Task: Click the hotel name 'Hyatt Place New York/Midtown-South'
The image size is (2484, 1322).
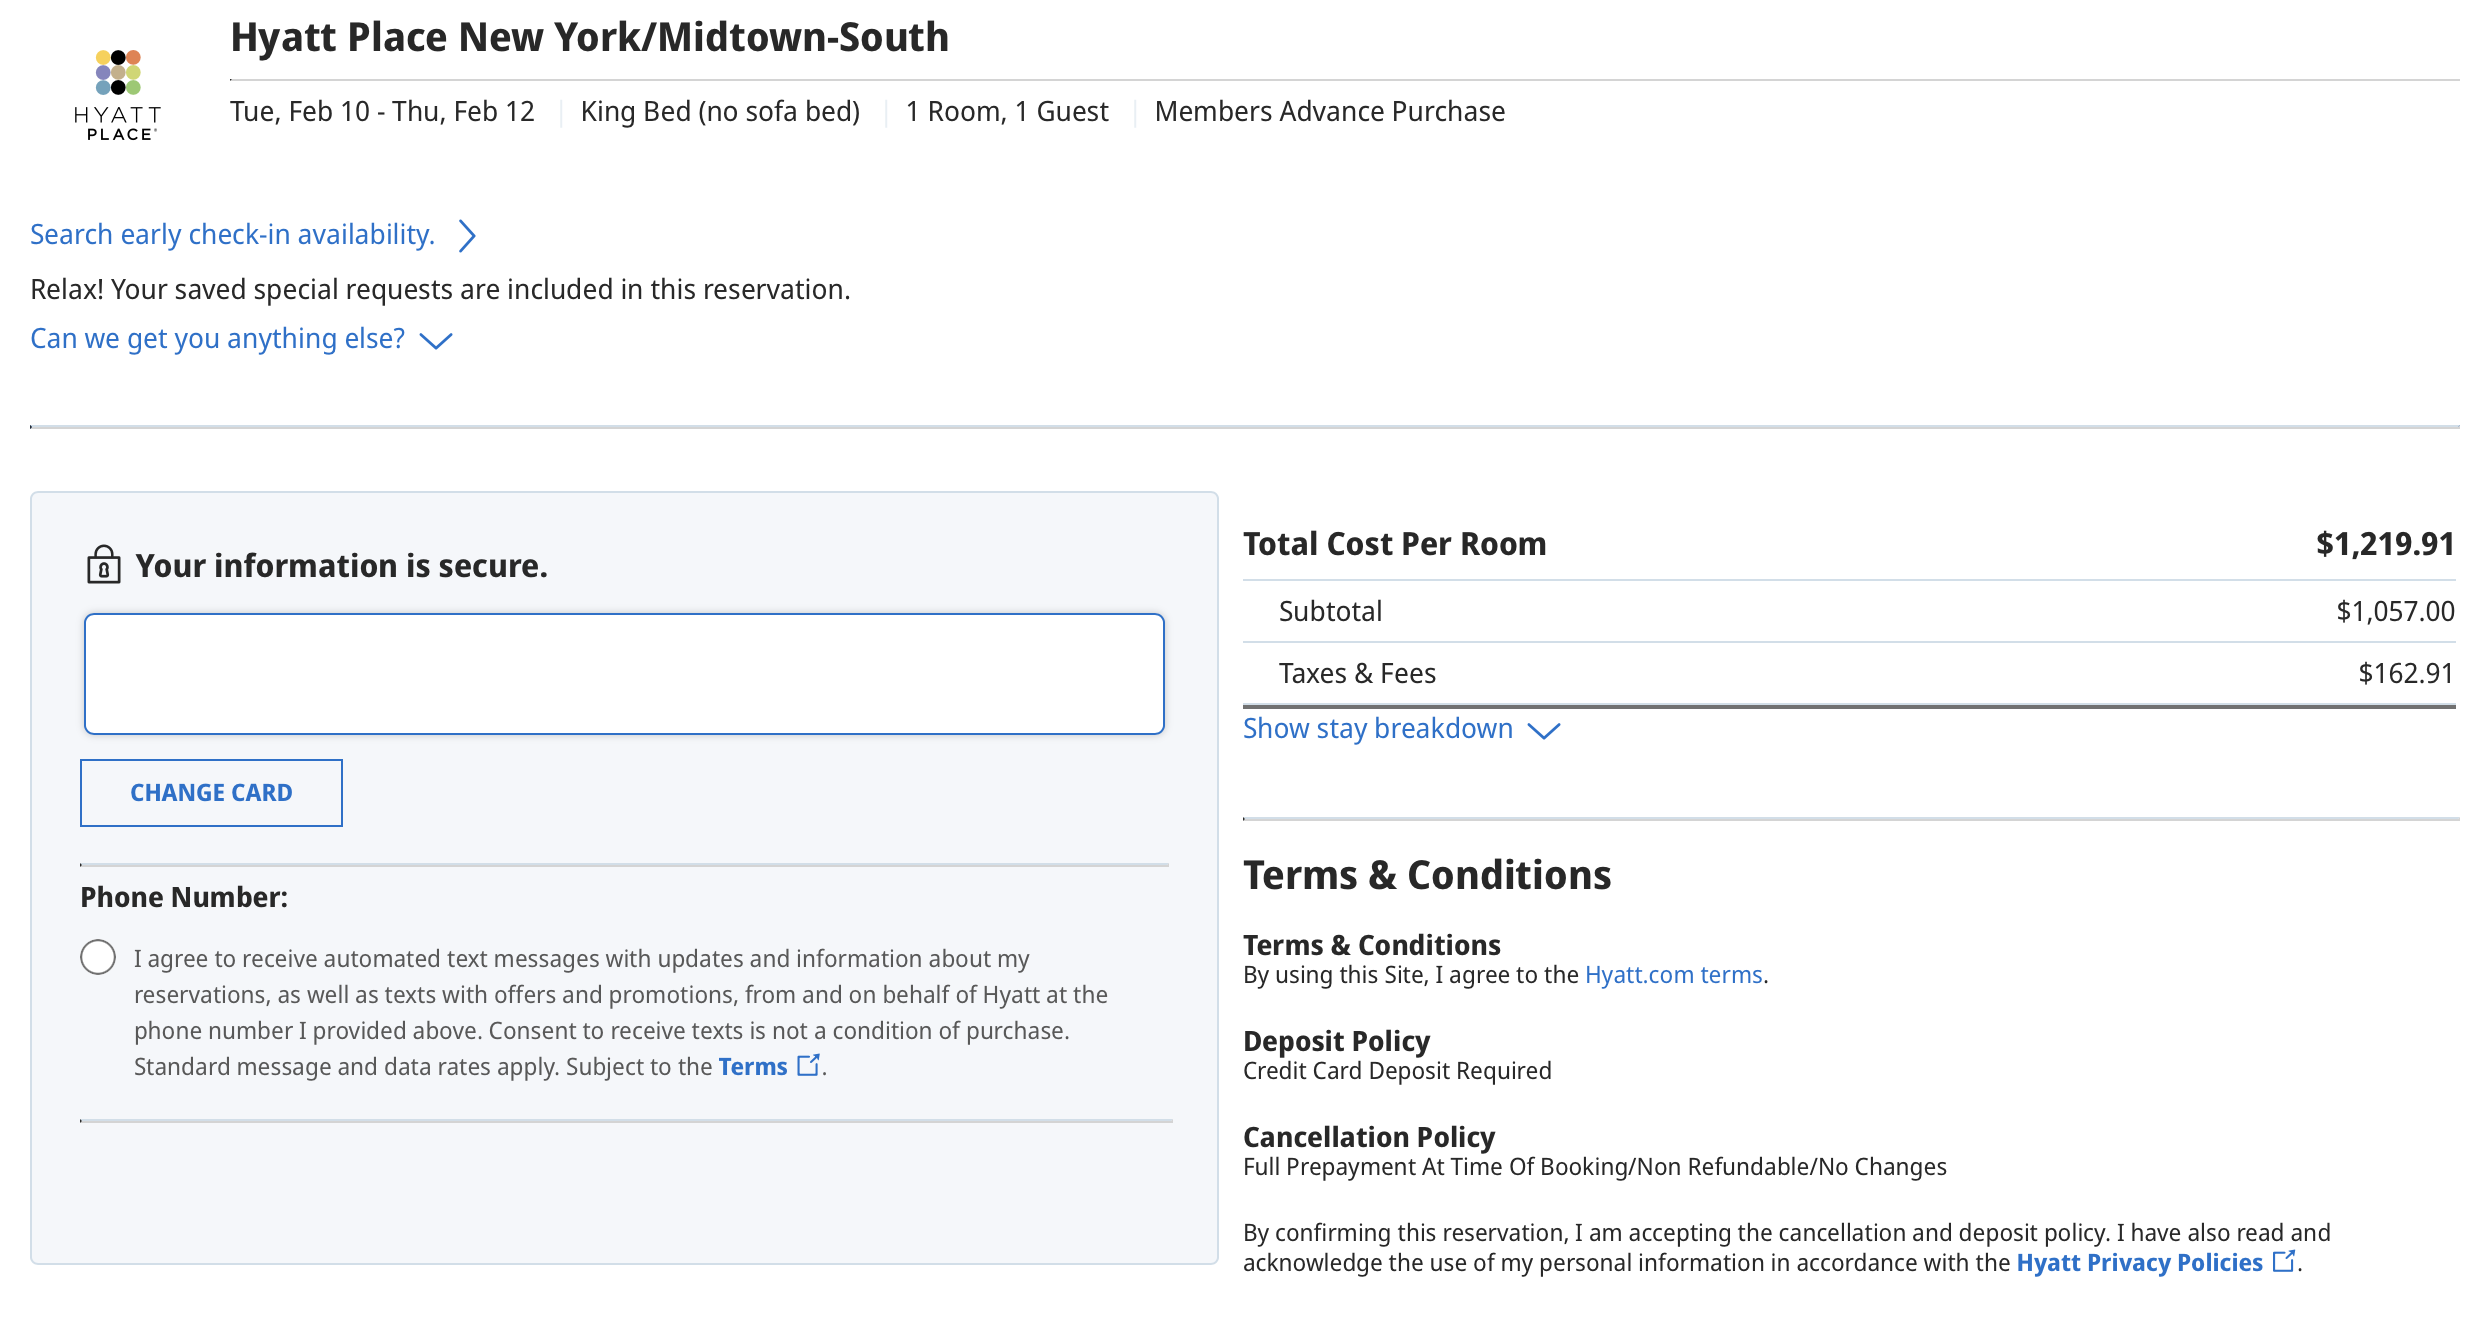Action: pyautogui.click(x=589, y=38)
